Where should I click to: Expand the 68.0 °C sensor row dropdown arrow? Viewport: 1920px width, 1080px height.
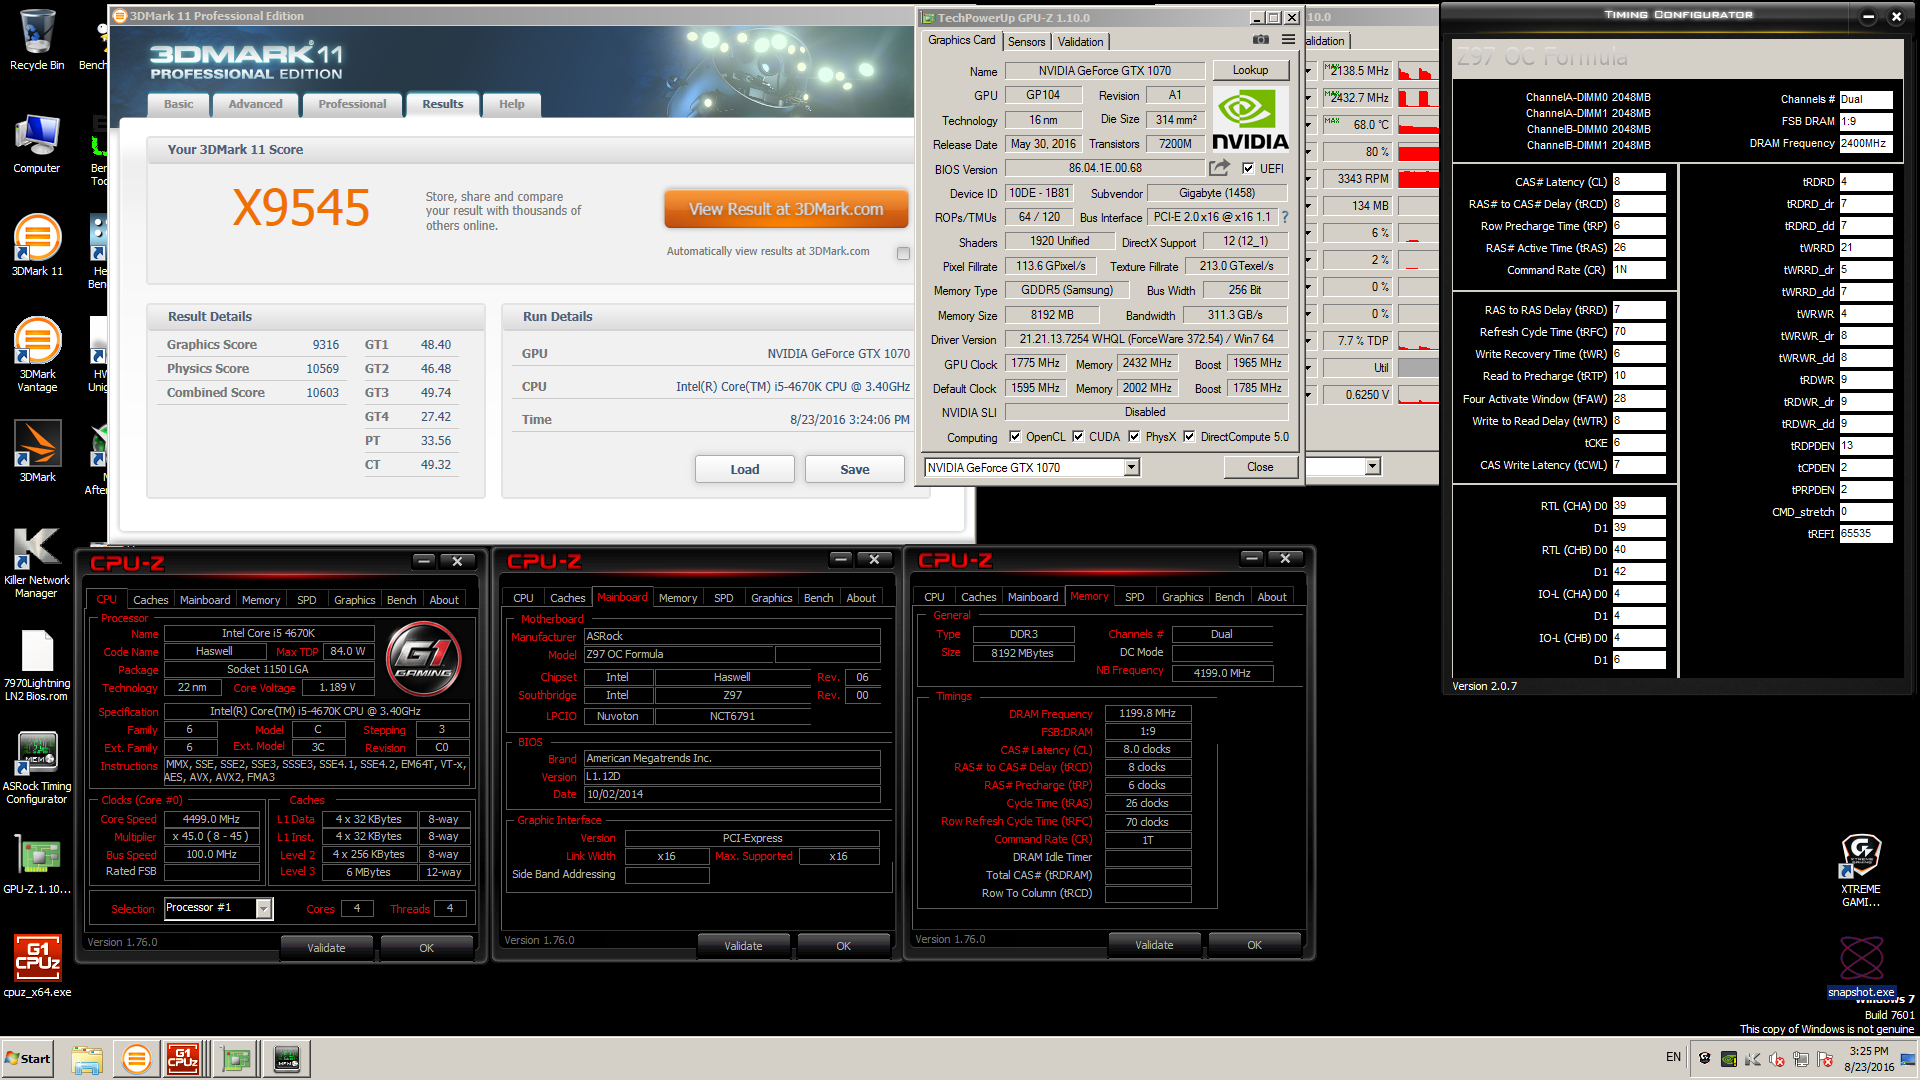[x=1308, y=125]
